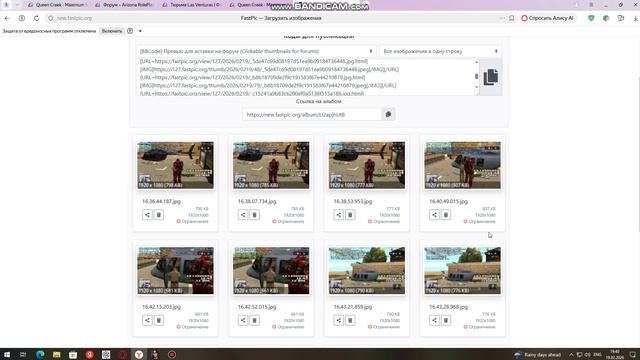640x360 pixels.
Task: Share image 16.42.52.015.jpg
Action: 243,320
